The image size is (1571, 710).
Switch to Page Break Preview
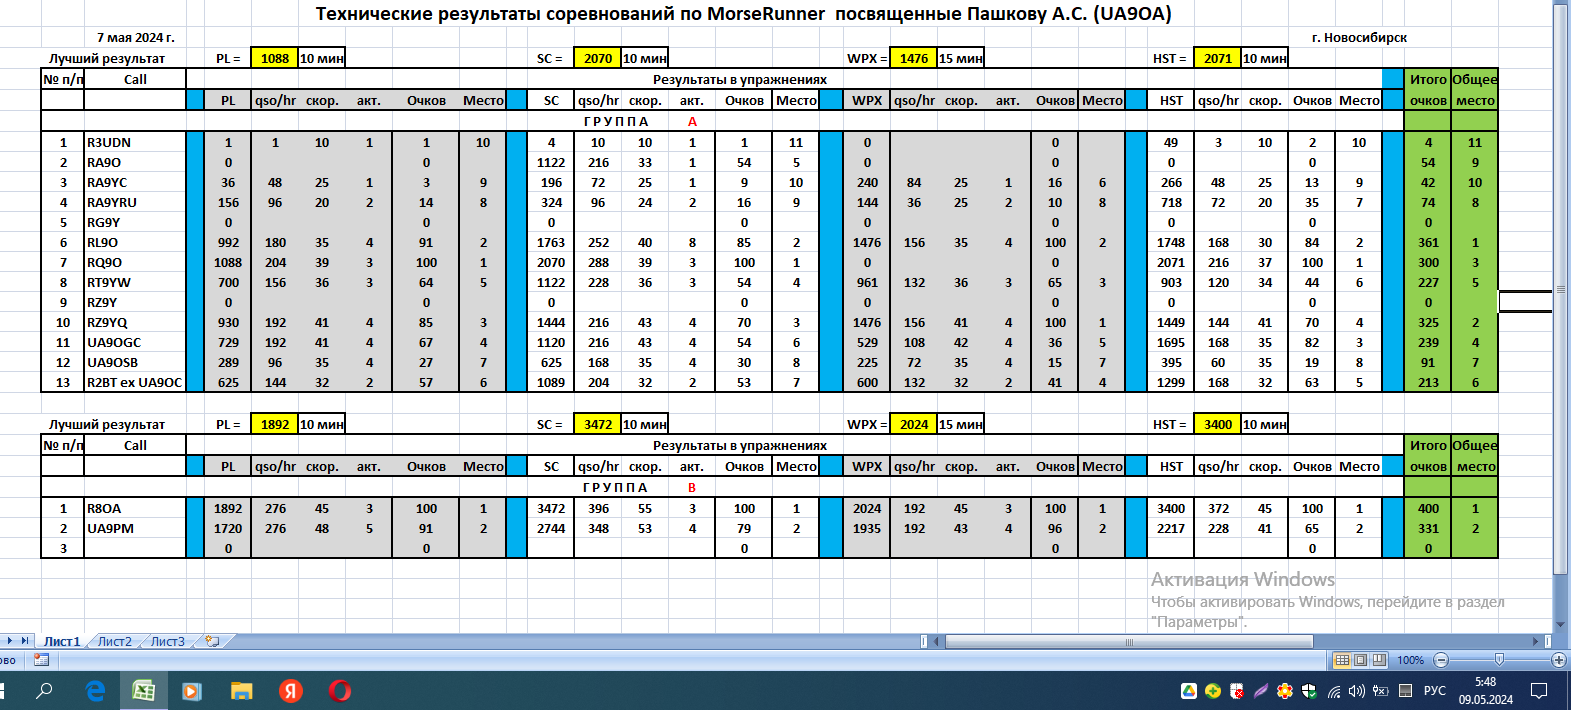[x=1379, y=660]
